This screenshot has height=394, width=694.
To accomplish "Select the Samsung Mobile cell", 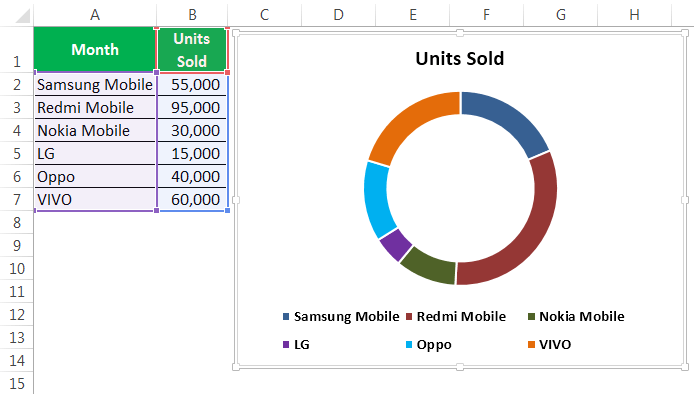I will pyautogui.click(x=95, y=84).
